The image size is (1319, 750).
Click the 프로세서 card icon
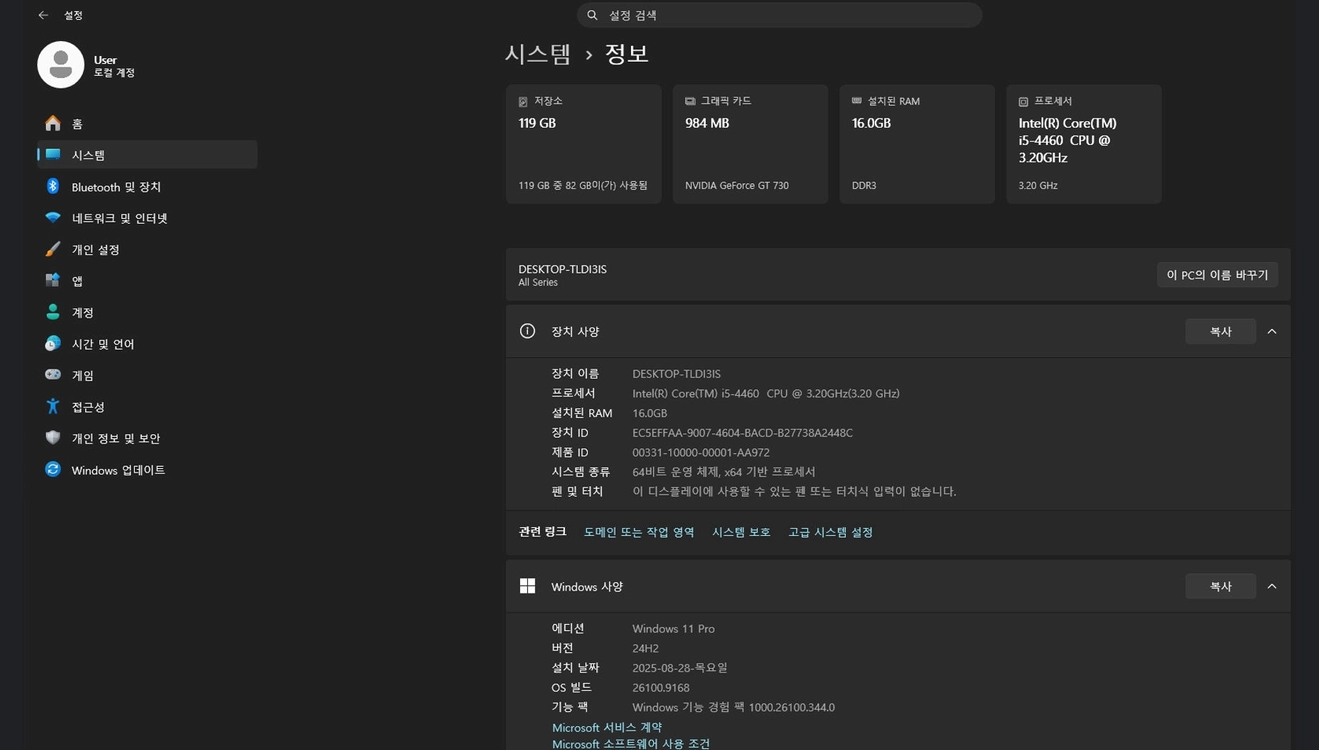(x=1023, y=101)
